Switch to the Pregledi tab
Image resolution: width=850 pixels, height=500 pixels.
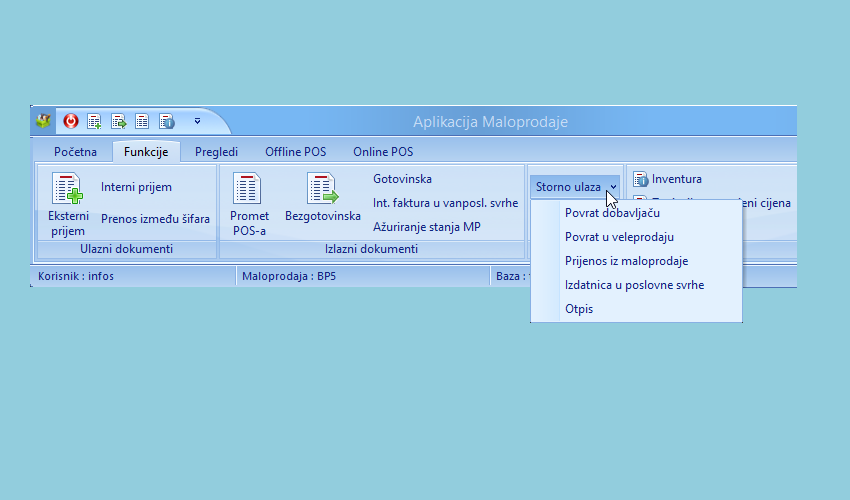click(x=216, y=152)
